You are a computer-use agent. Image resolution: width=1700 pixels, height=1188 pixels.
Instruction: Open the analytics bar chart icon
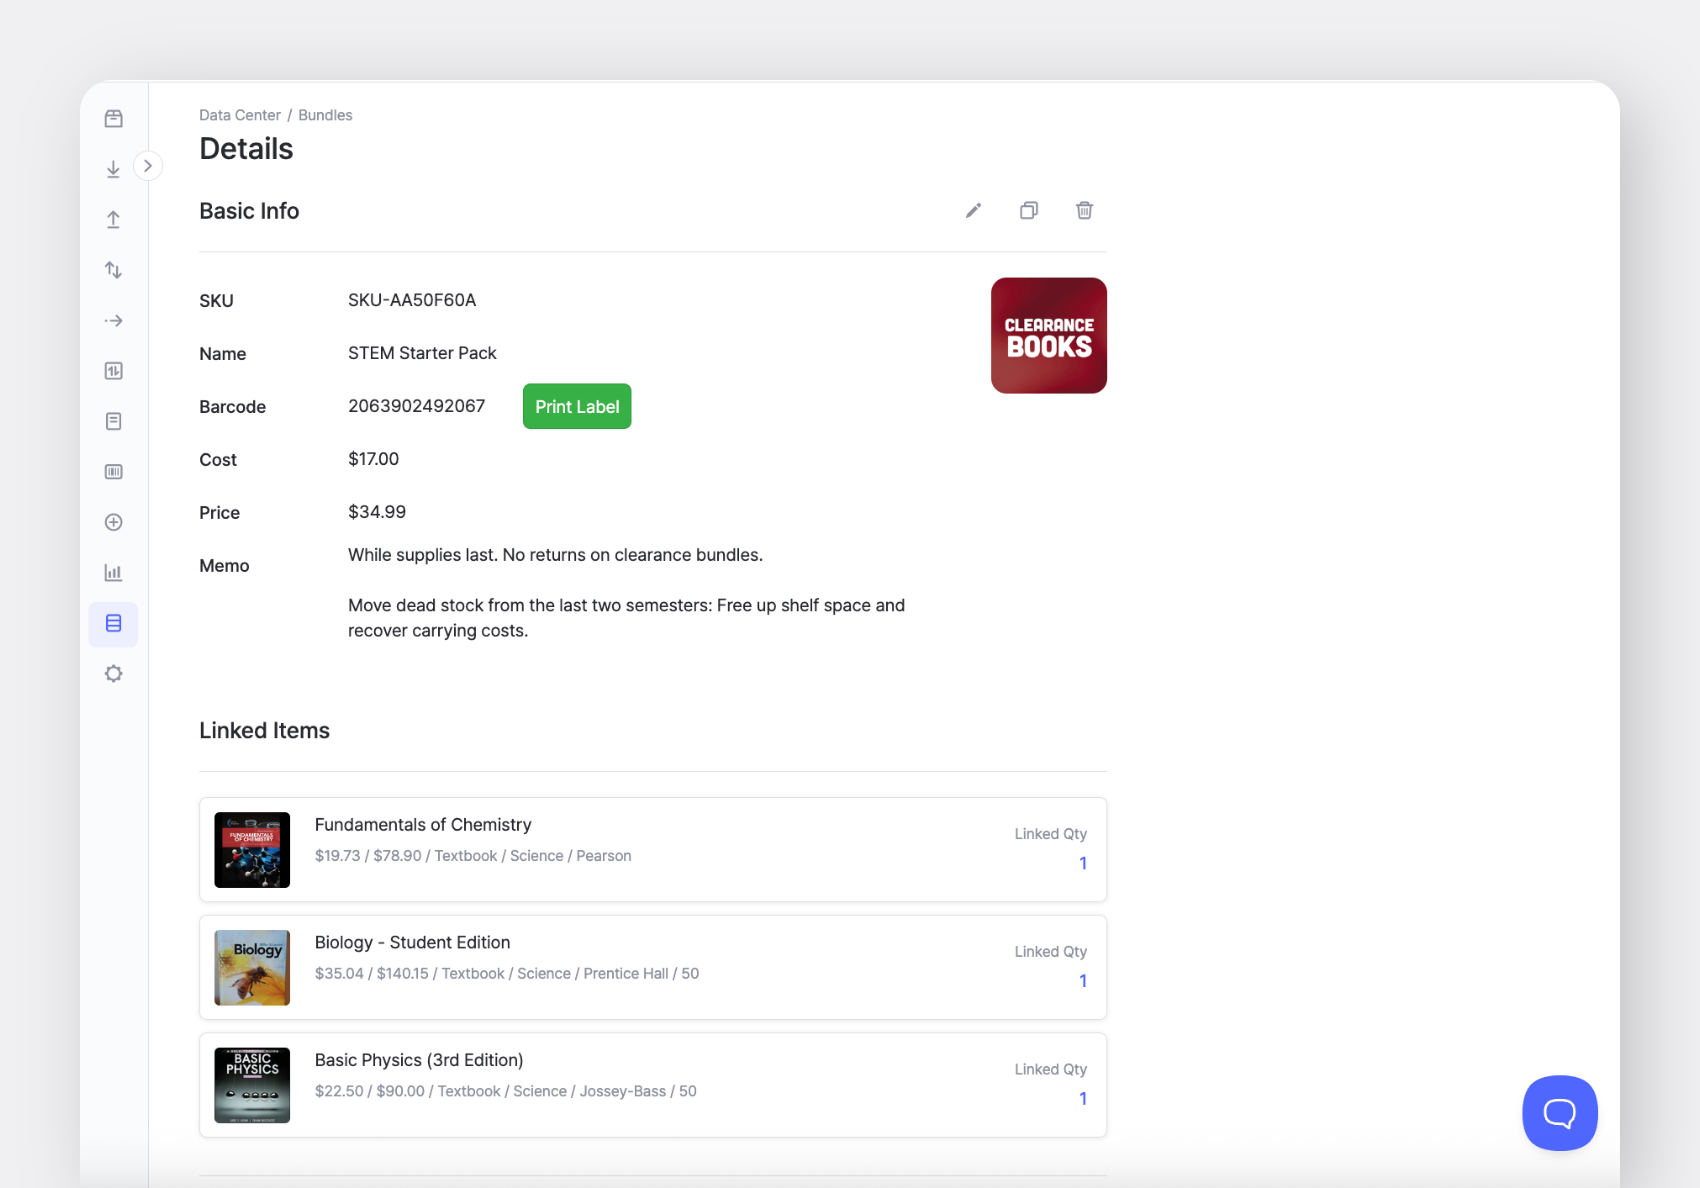tap(113, 572)
